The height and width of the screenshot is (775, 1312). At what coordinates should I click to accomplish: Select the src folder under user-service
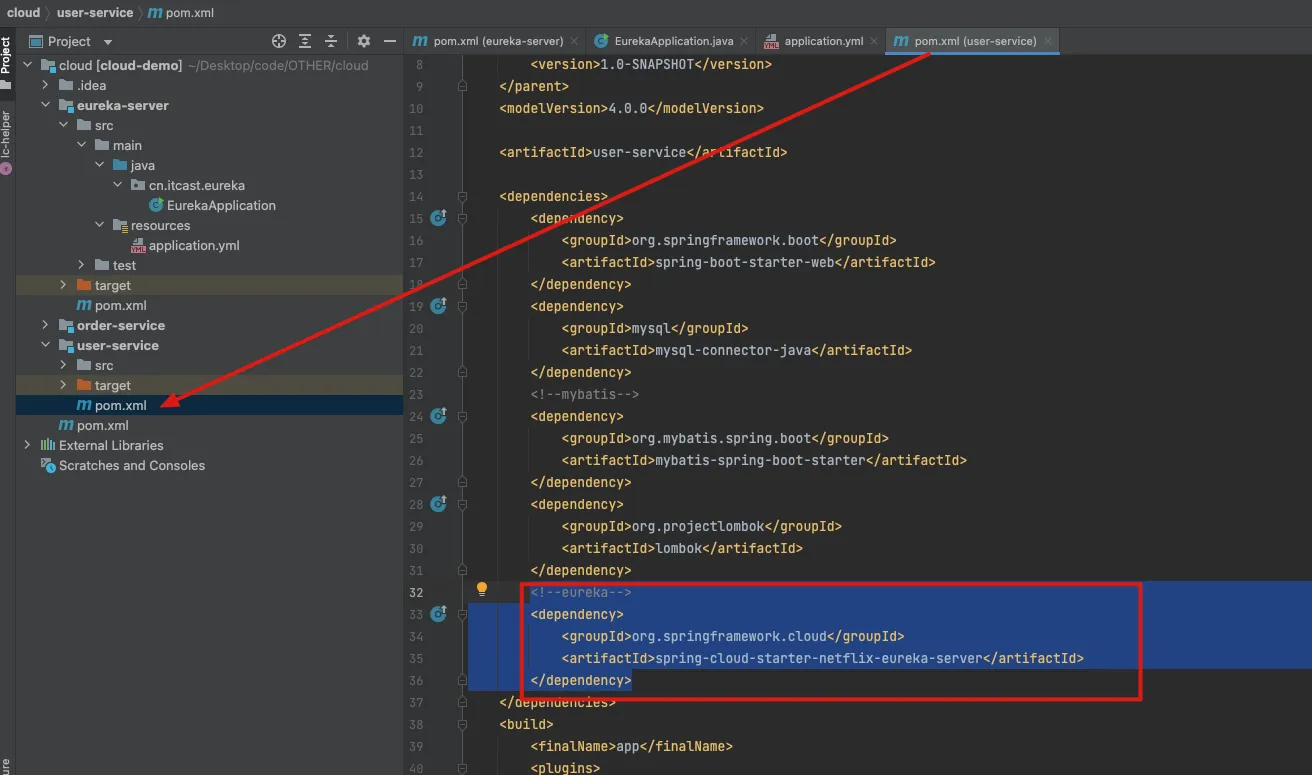[x=104, y=365]
